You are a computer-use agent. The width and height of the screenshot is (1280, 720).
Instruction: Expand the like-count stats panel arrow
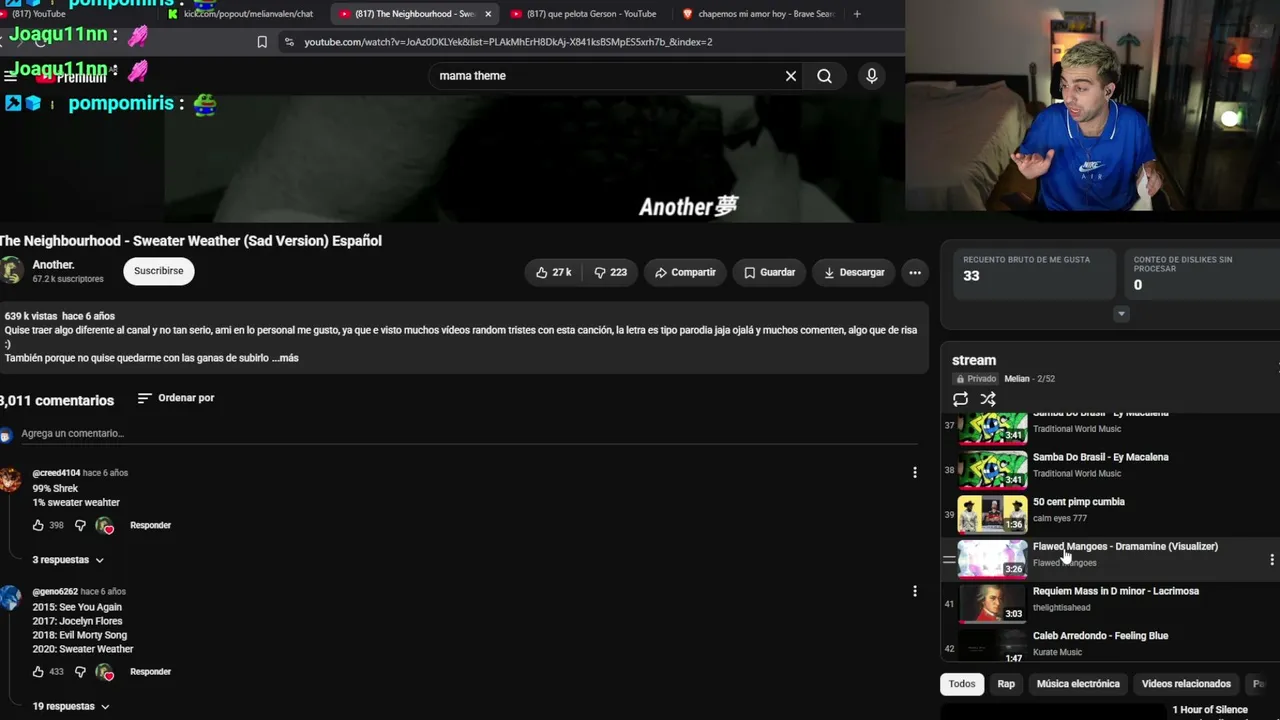pos(1121,314)
